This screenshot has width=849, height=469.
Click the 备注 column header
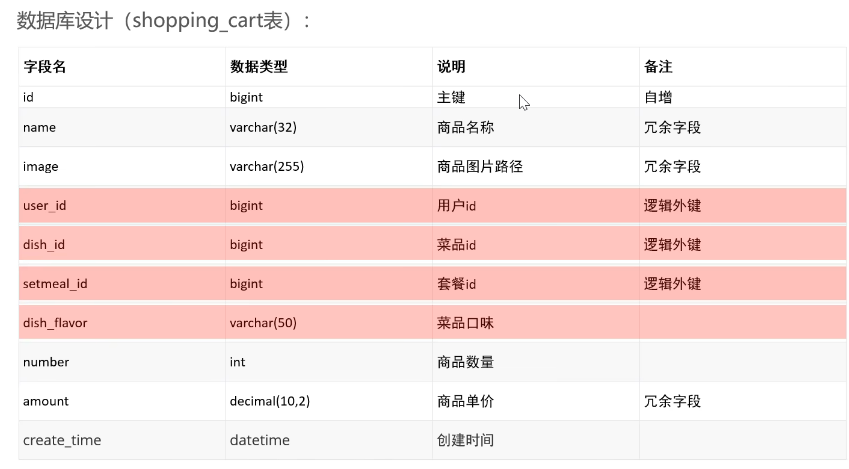click(658, 67)
